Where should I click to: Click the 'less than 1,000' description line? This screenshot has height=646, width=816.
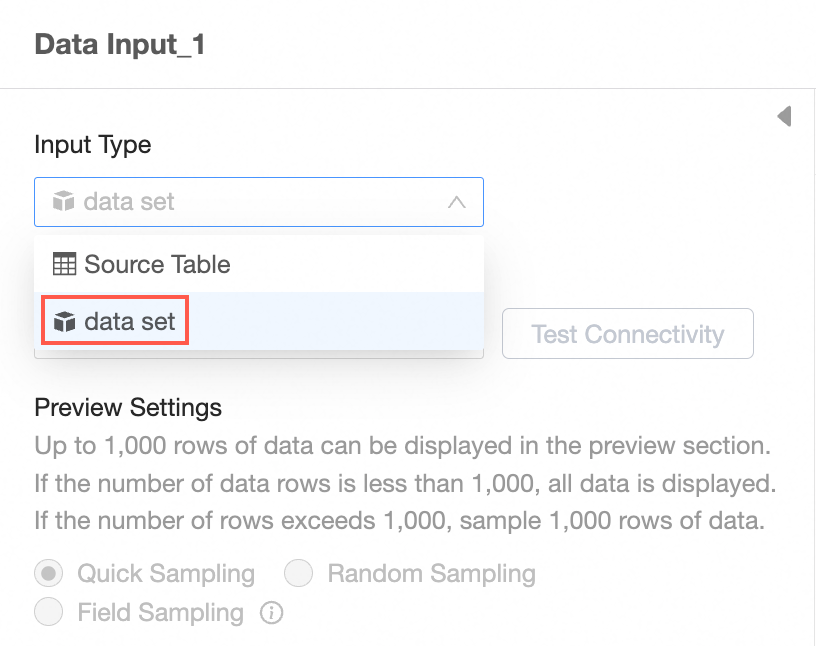405,486
